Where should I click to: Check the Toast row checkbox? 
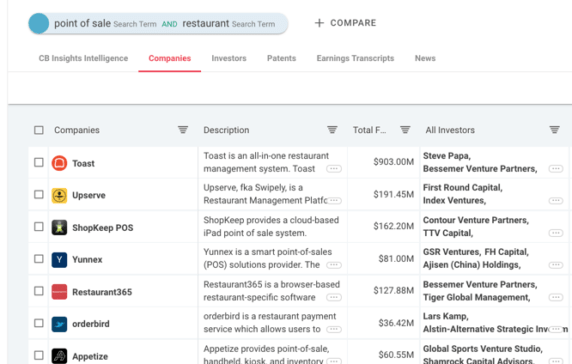pos(39,162)
